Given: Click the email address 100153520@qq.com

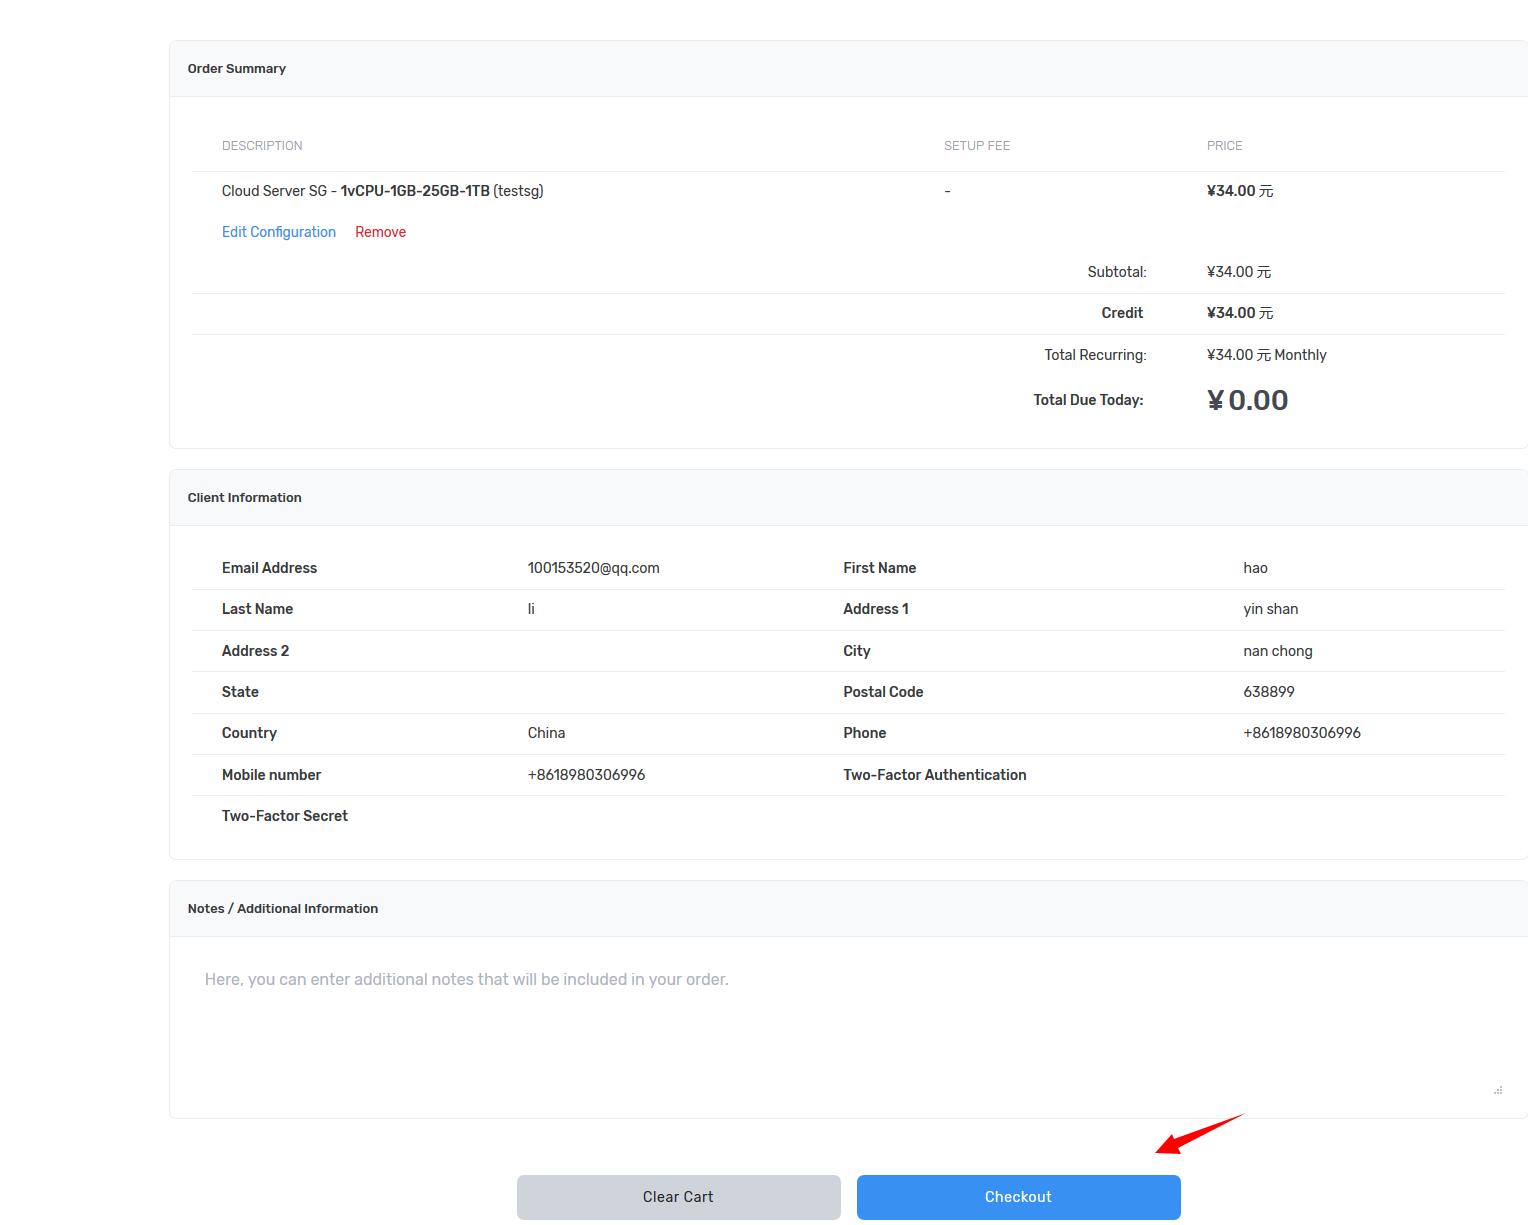Looking at the screenshot, I should pos(593,568).
